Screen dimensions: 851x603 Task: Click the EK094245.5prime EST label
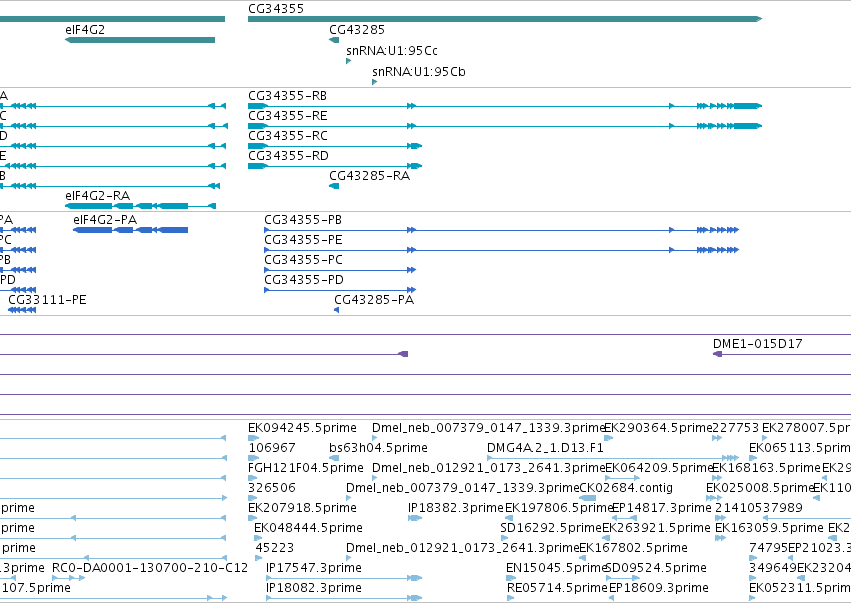(302, 428)
